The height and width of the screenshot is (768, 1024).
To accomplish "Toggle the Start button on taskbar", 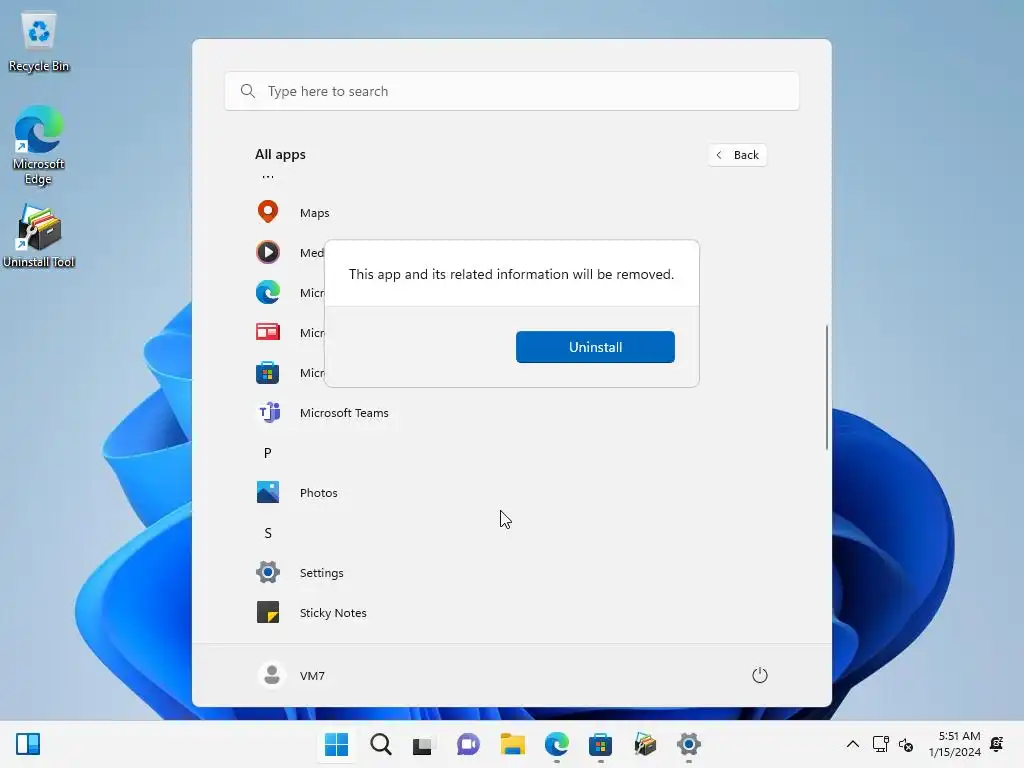I will pyautogui.click(x=336, y=744).
